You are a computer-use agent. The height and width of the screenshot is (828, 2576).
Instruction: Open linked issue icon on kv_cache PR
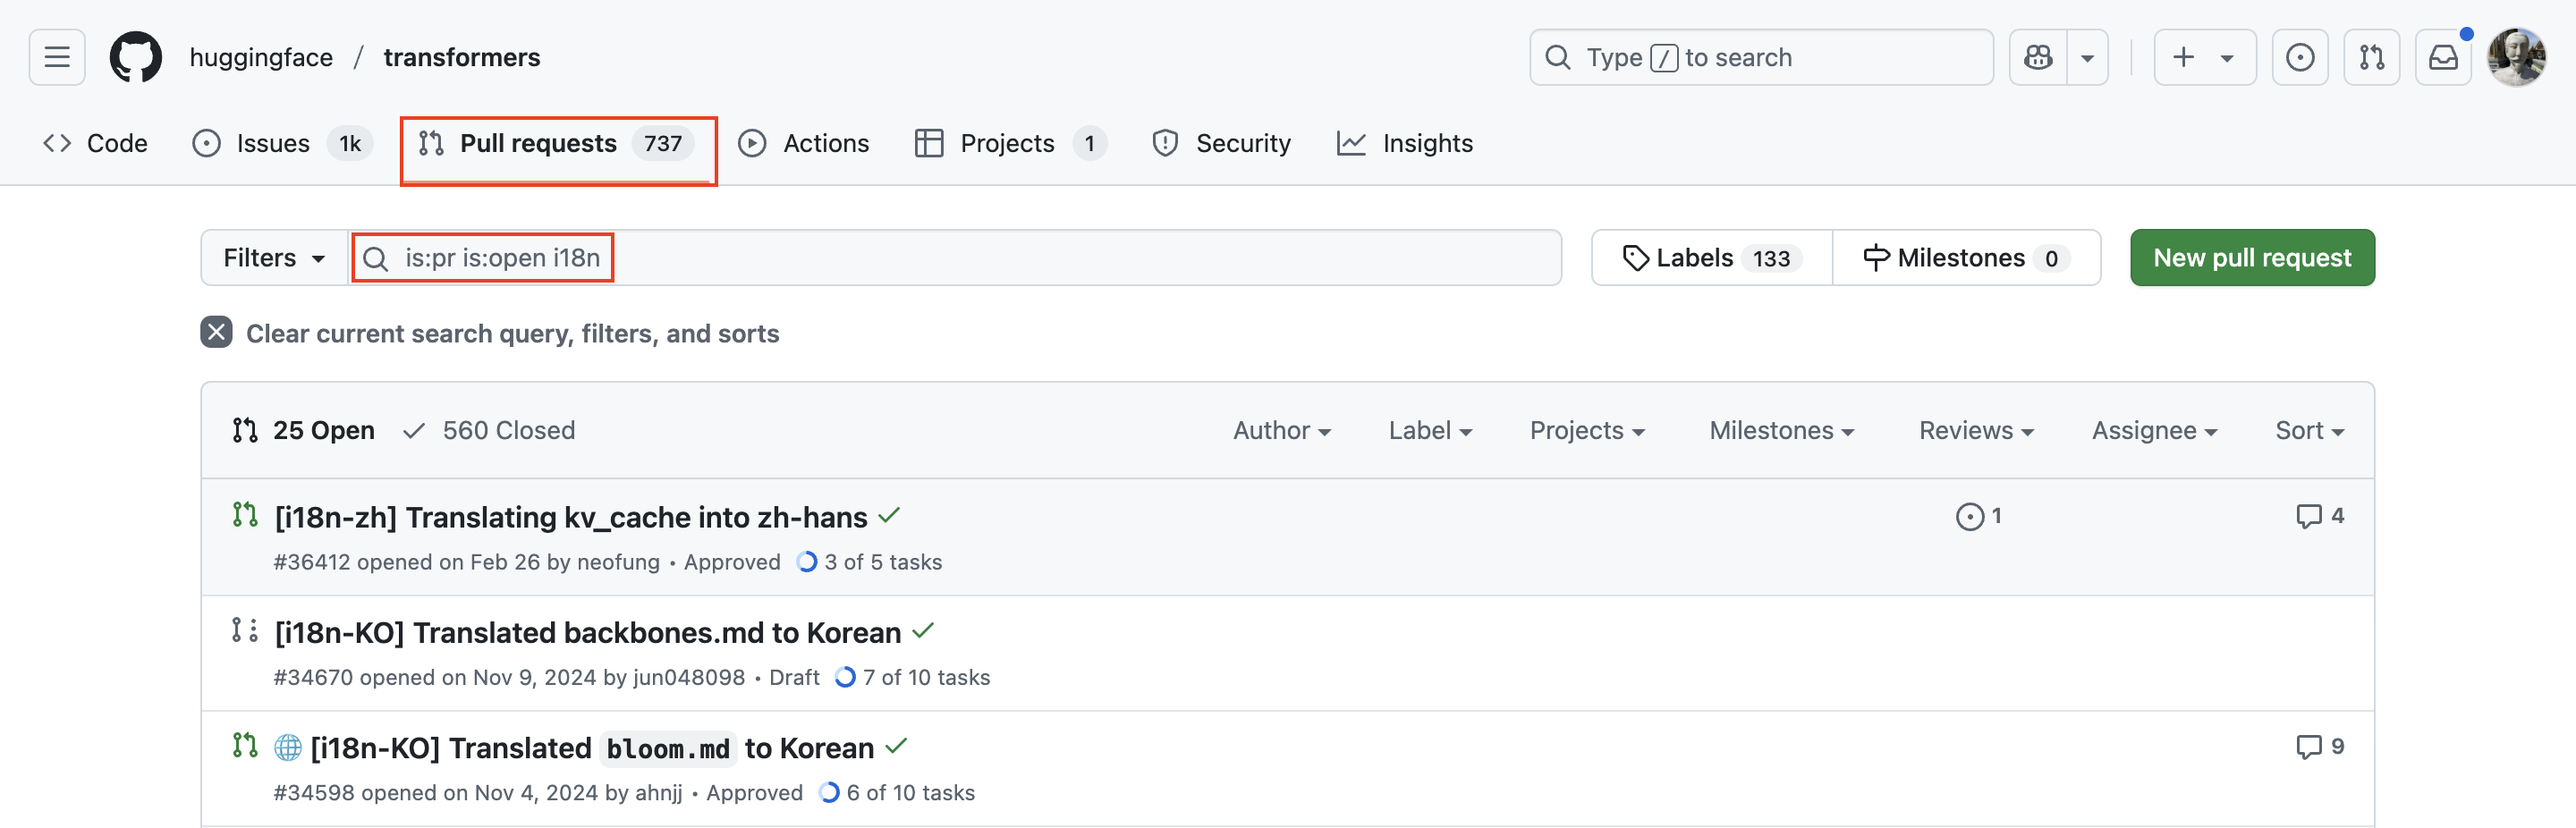point(1978,516)
